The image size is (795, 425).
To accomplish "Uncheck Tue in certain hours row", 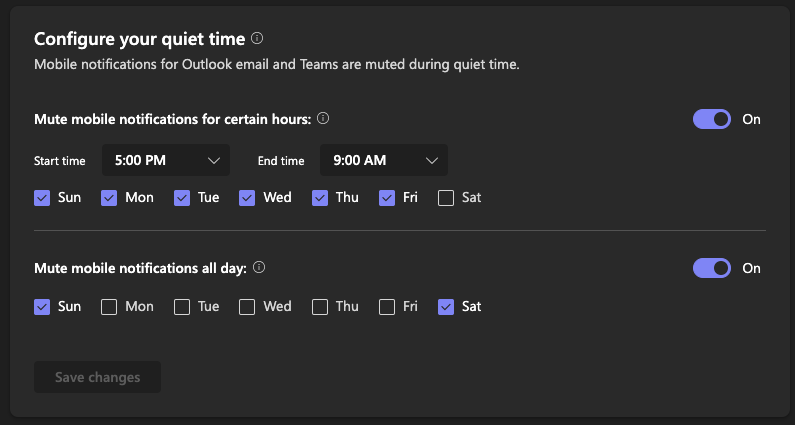I will (x=182, y=198).
